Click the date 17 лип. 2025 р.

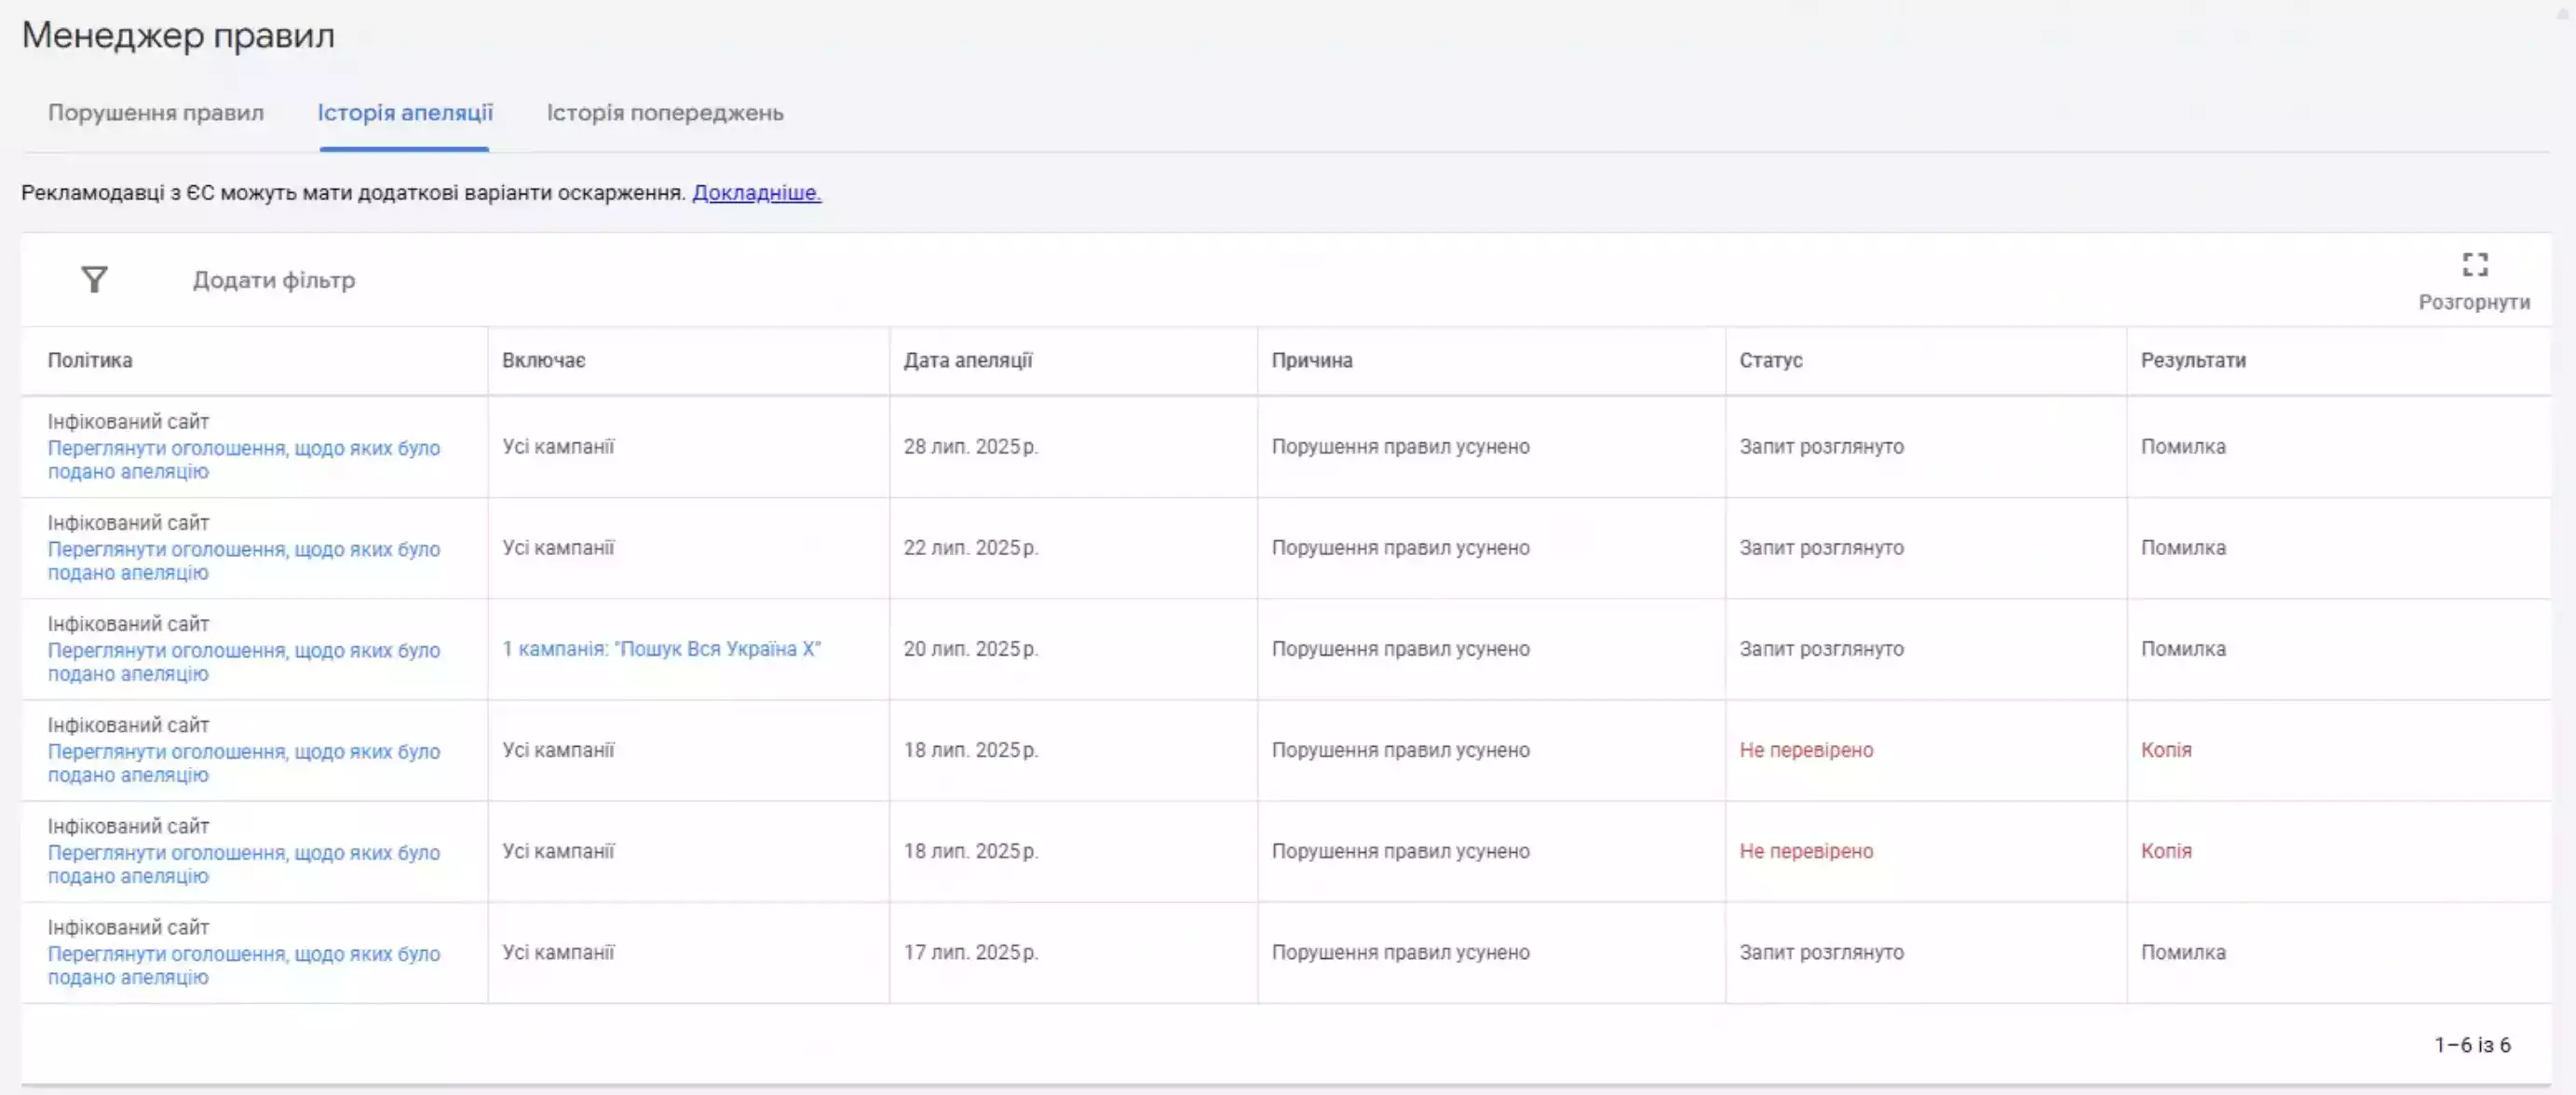tap(971, 953)
